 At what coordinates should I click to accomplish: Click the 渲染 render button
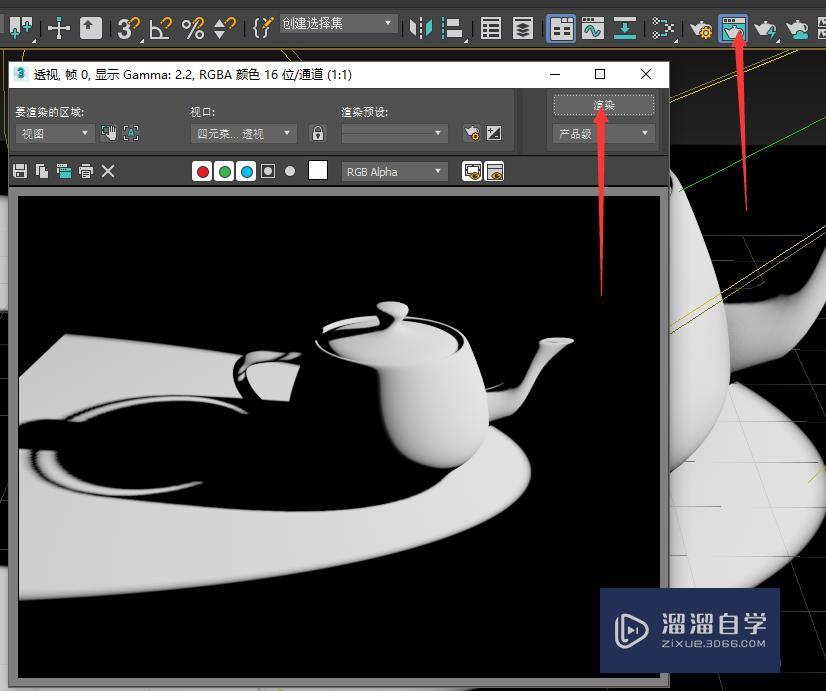pyautogui.click(x=604, y=105)
